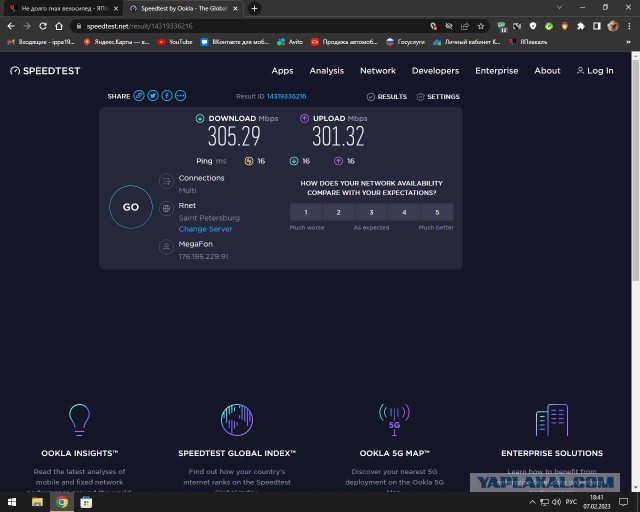The image size is (640, 512).
Task: Click the server globe icon beside Rnet
Action: coord(166,209)
